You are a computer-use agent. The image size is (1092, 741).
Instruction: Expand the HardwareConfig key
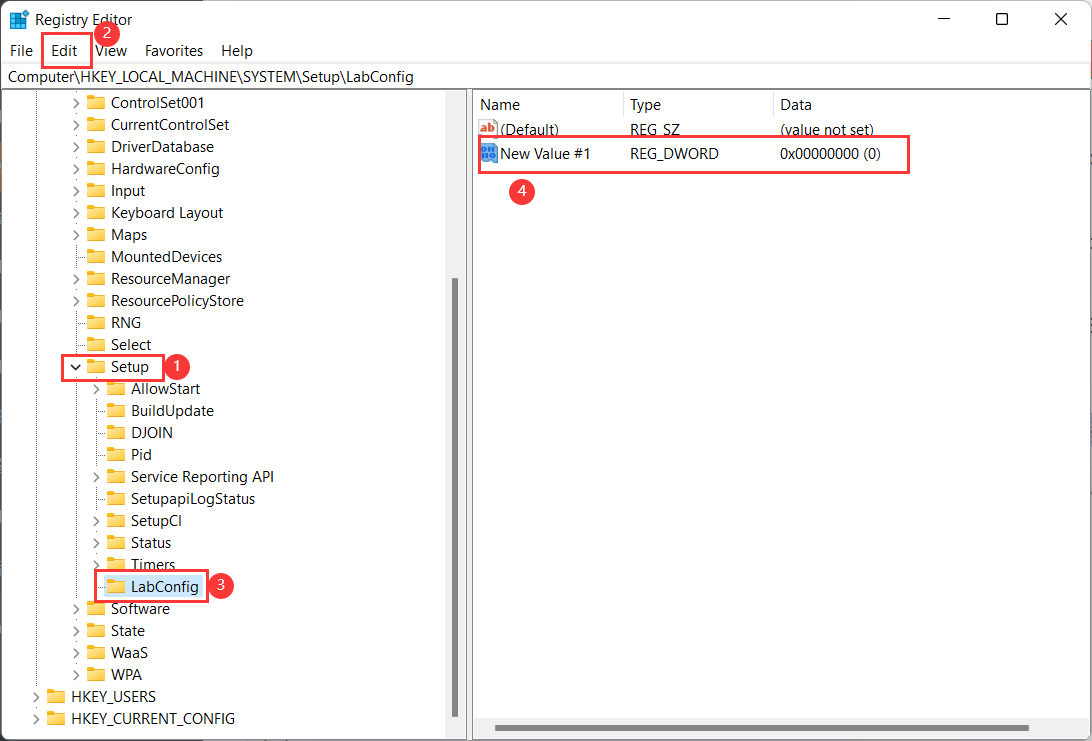tap(77, 169)
